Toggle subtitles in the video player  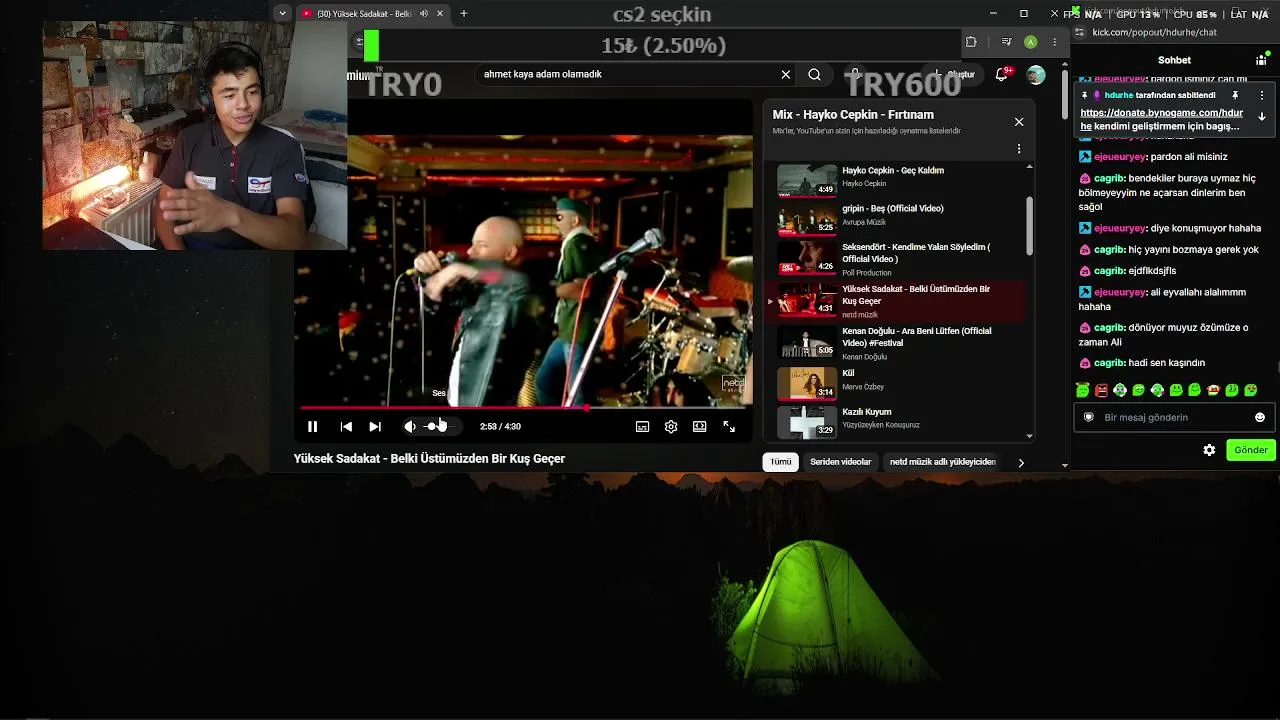pyautogui.click(x=642, y=427)
